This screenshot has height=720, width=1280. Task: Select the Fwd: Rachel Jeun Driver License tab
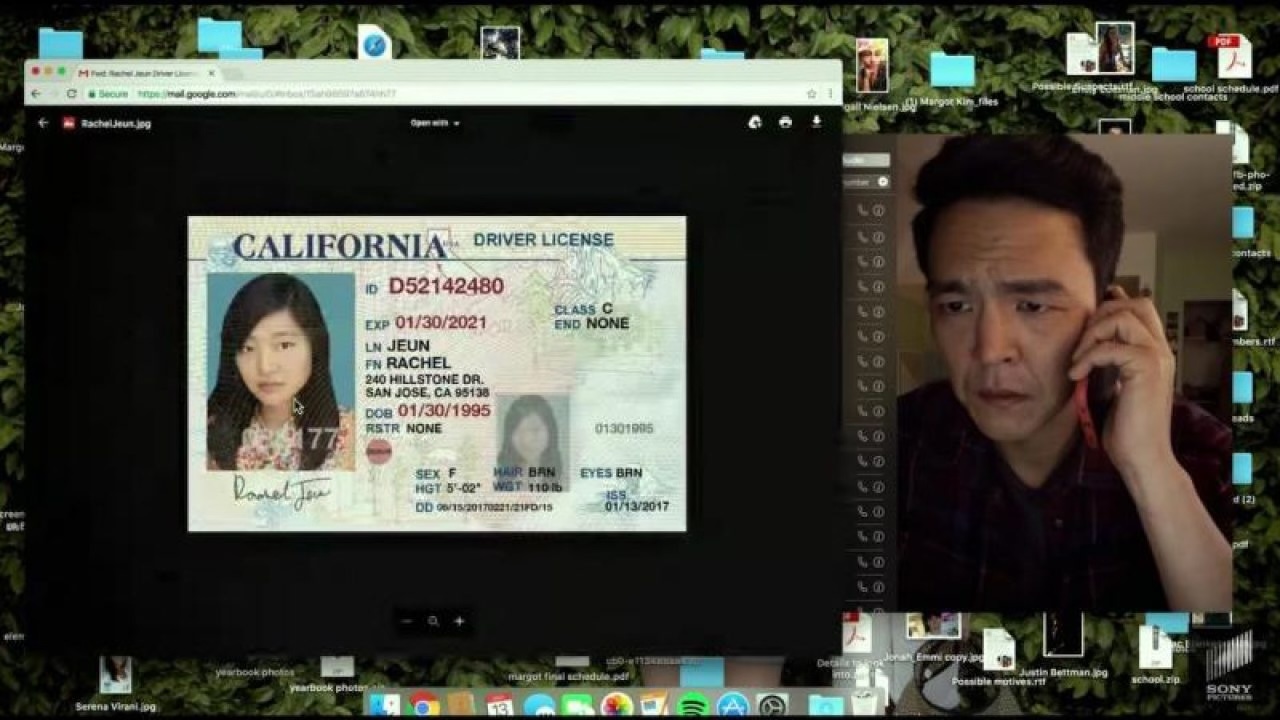(x=146, y=73)
